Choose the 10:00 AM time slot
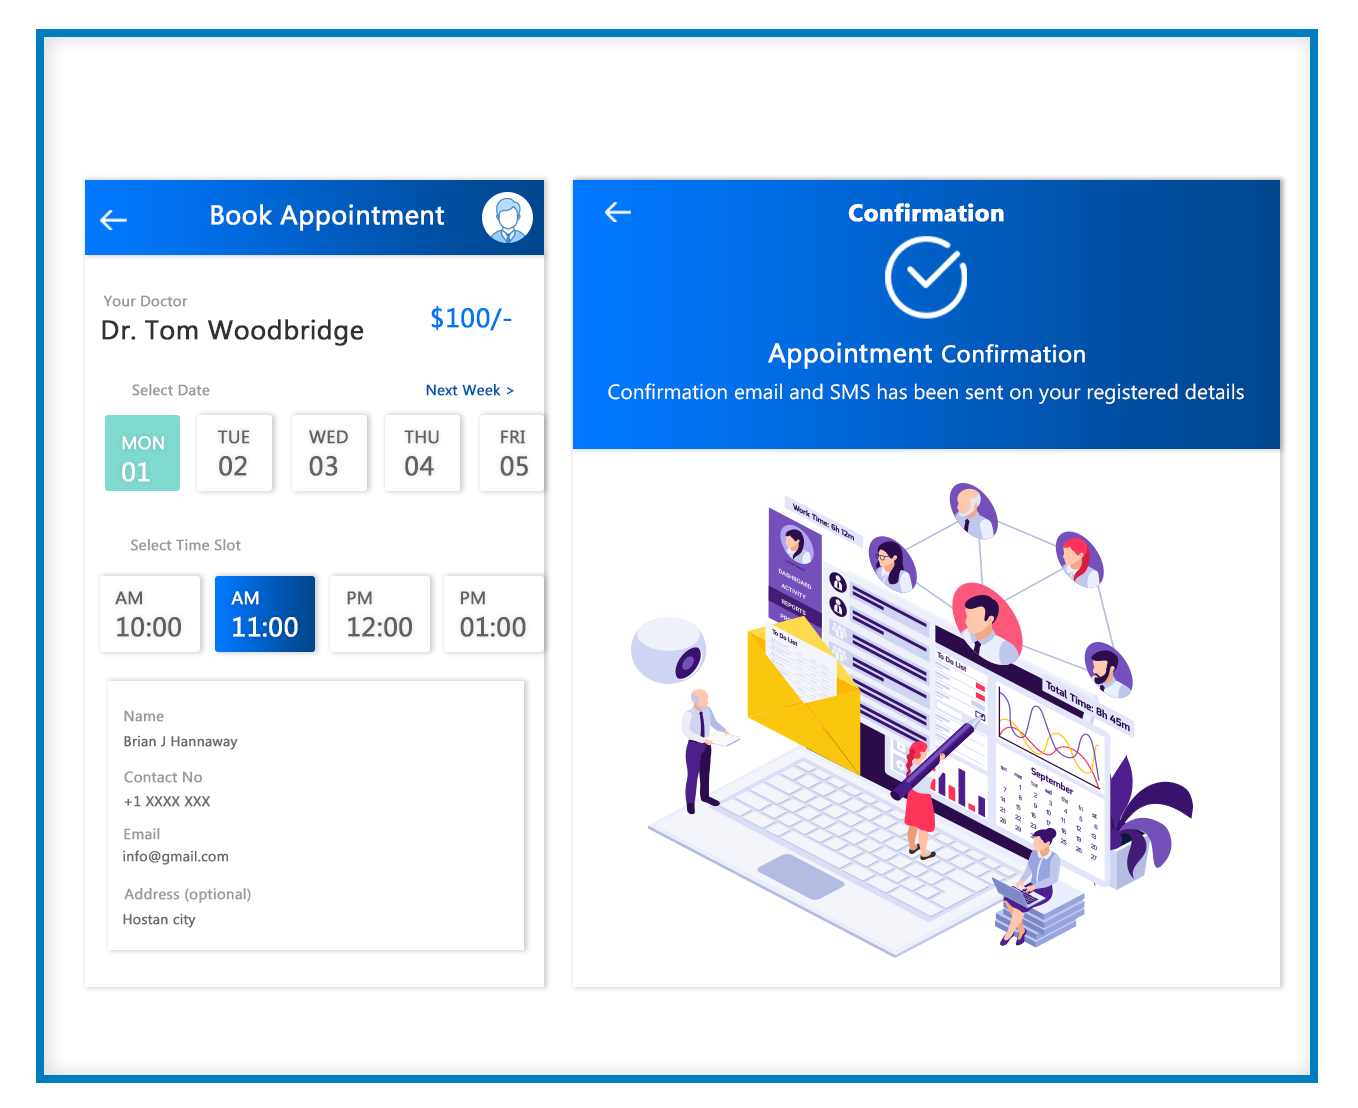The width and height of the screenshot is (1358, 1108). [x=150, y=614]
